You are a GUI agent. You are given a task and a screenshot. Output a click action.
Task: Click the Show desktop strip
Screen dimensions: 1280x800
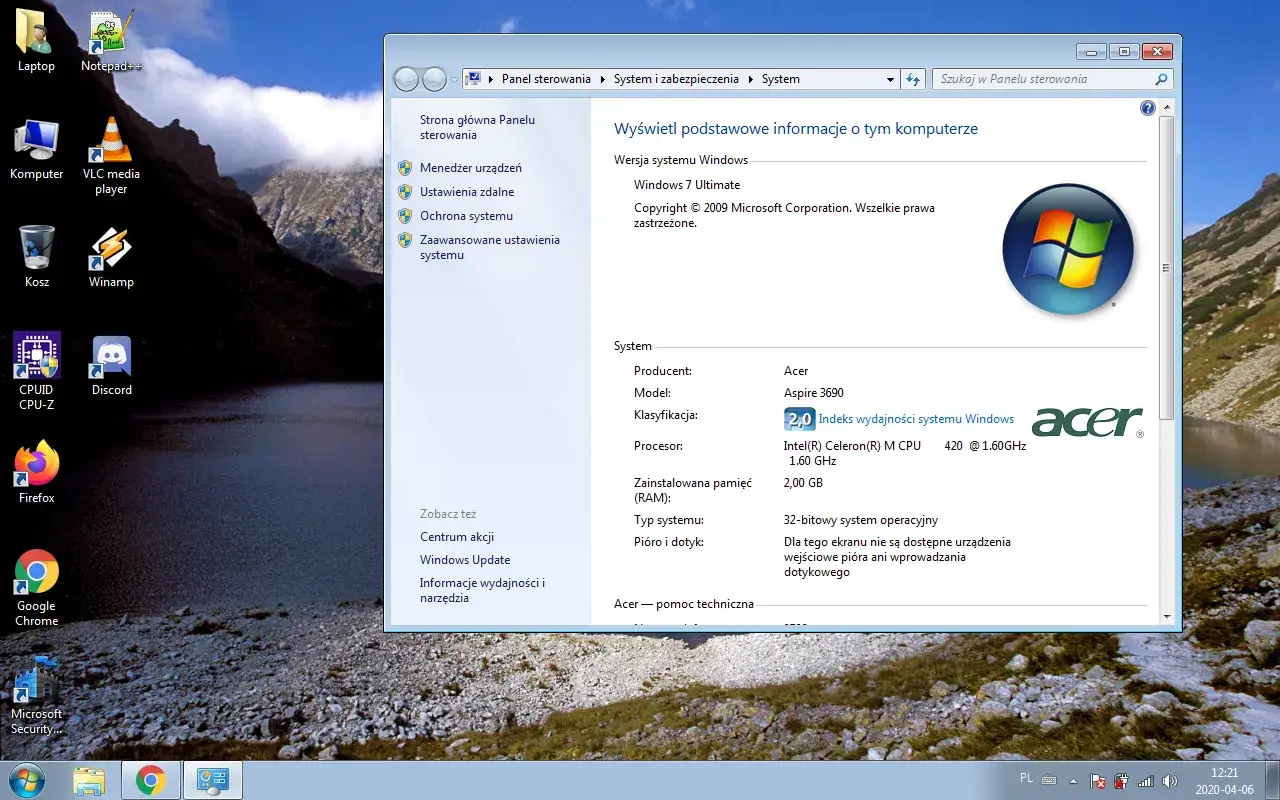[x=1272, y=780]
